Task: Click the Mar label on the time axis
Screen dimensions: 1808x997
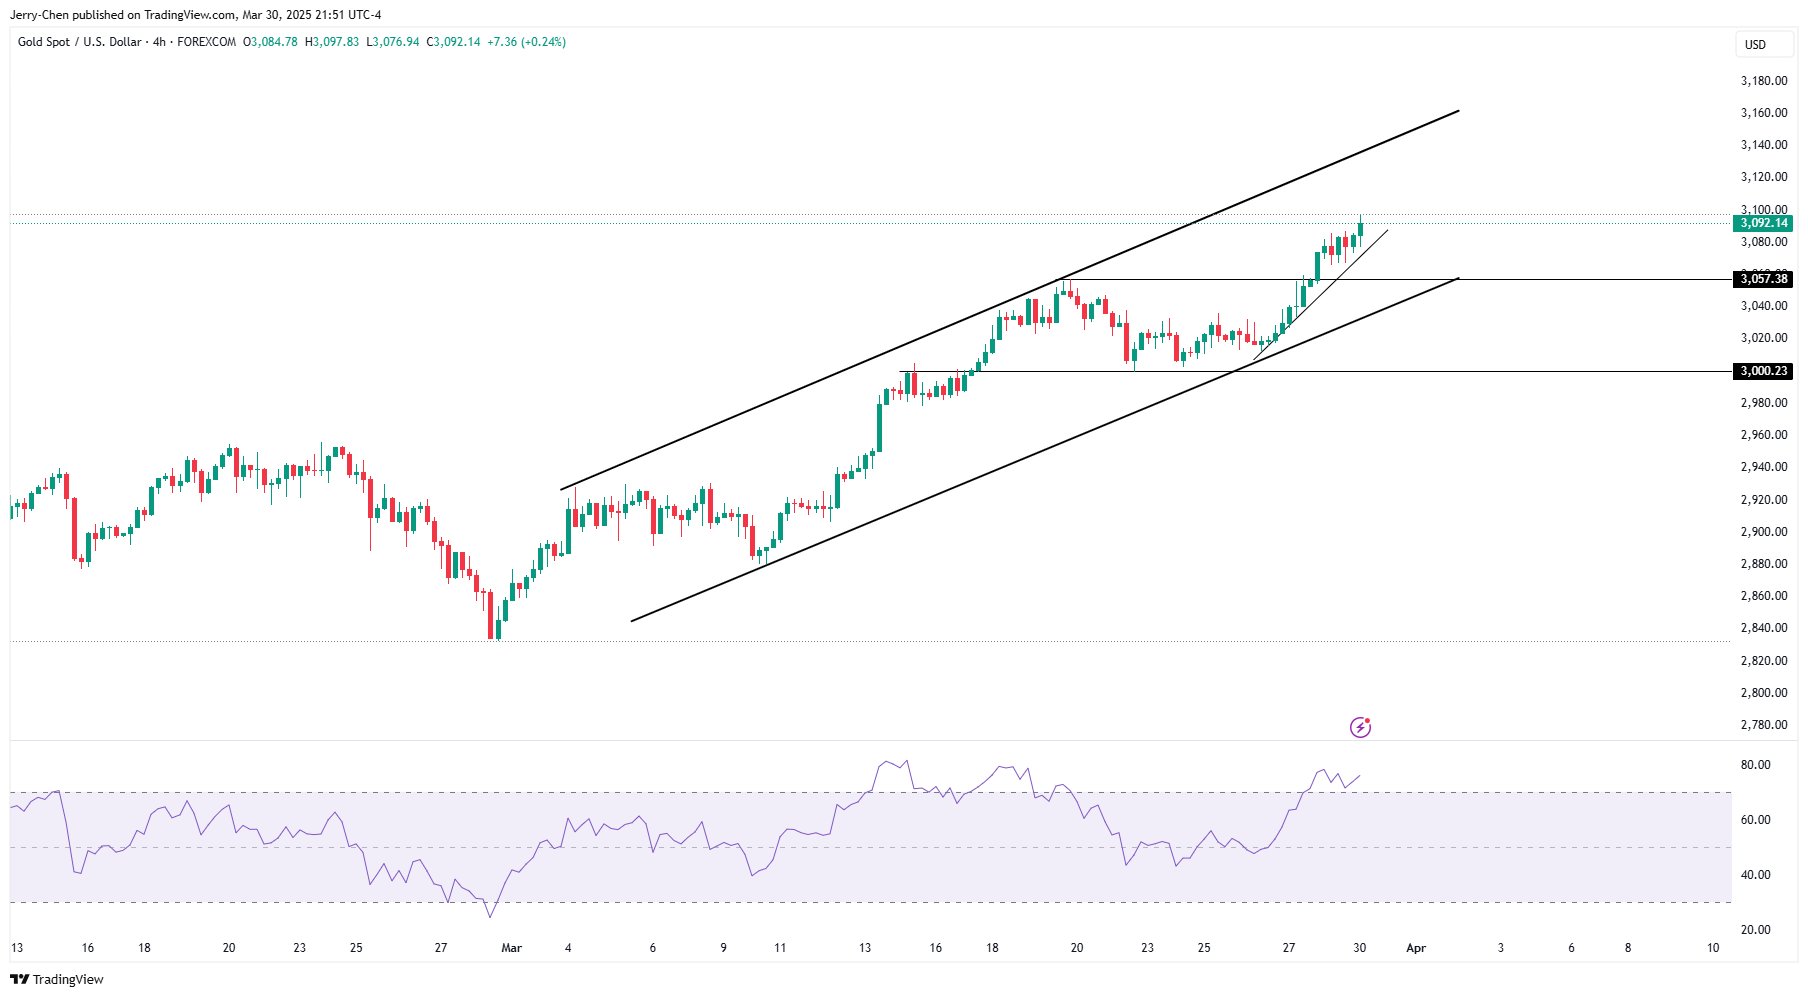Action: [511, 948]
